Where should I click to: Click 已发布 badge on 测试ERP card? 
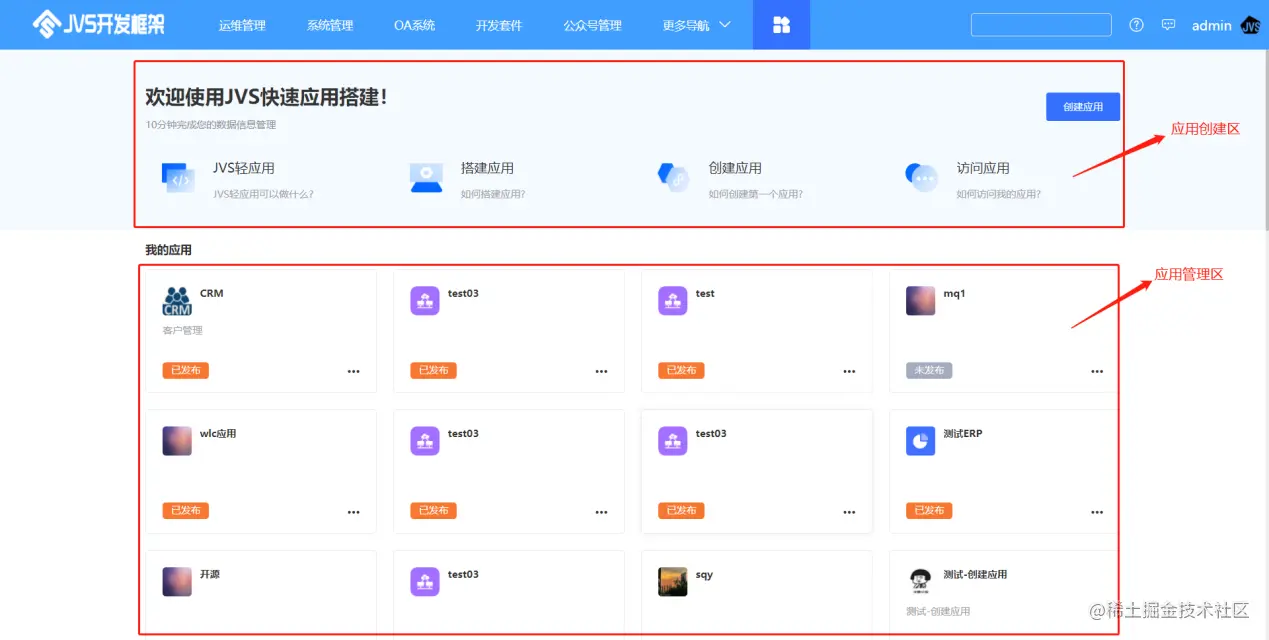929,510
